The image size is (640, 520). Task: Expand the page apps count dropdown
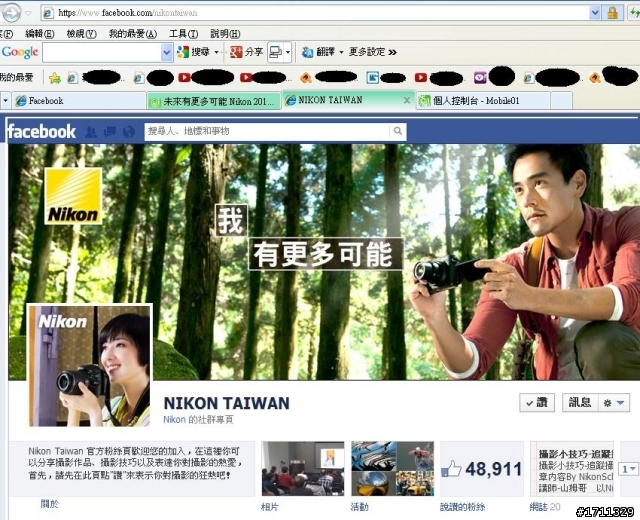(629, 469)
